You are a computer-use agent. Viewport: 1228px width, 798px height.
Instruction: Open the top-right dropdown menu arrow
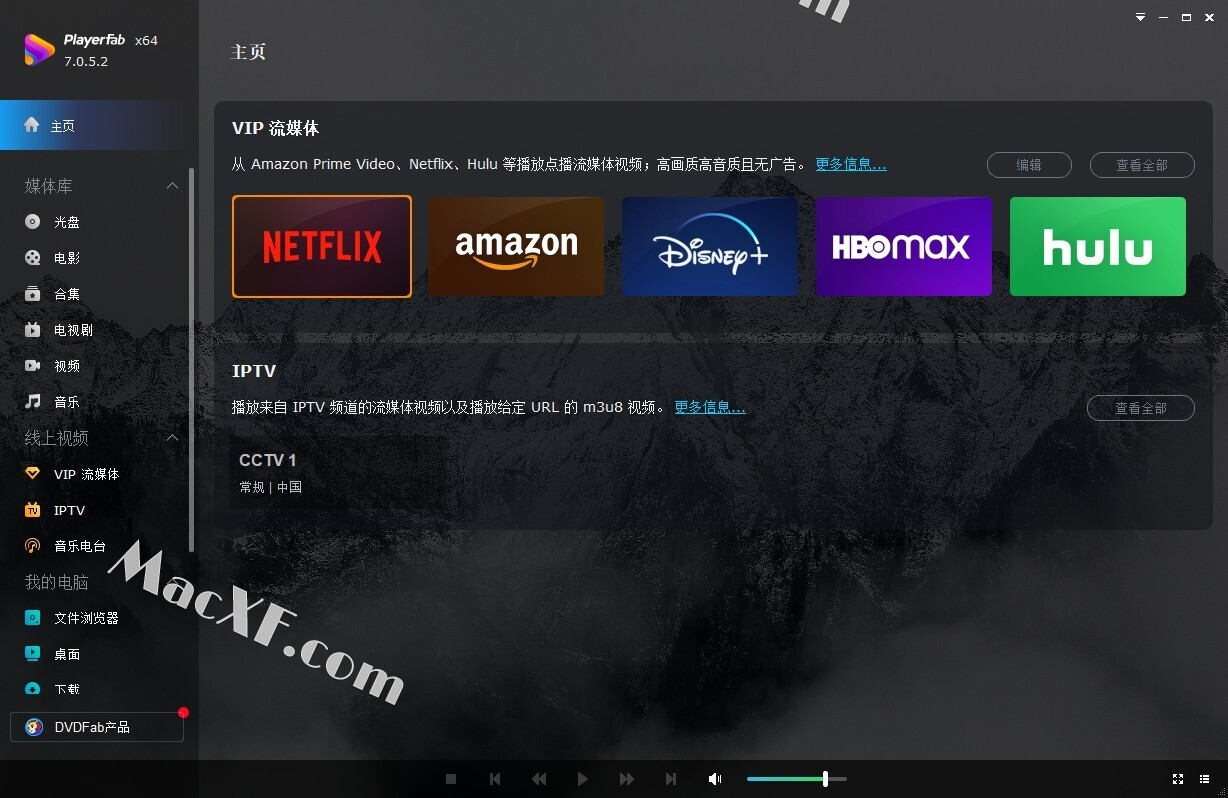pos(1140,18)
